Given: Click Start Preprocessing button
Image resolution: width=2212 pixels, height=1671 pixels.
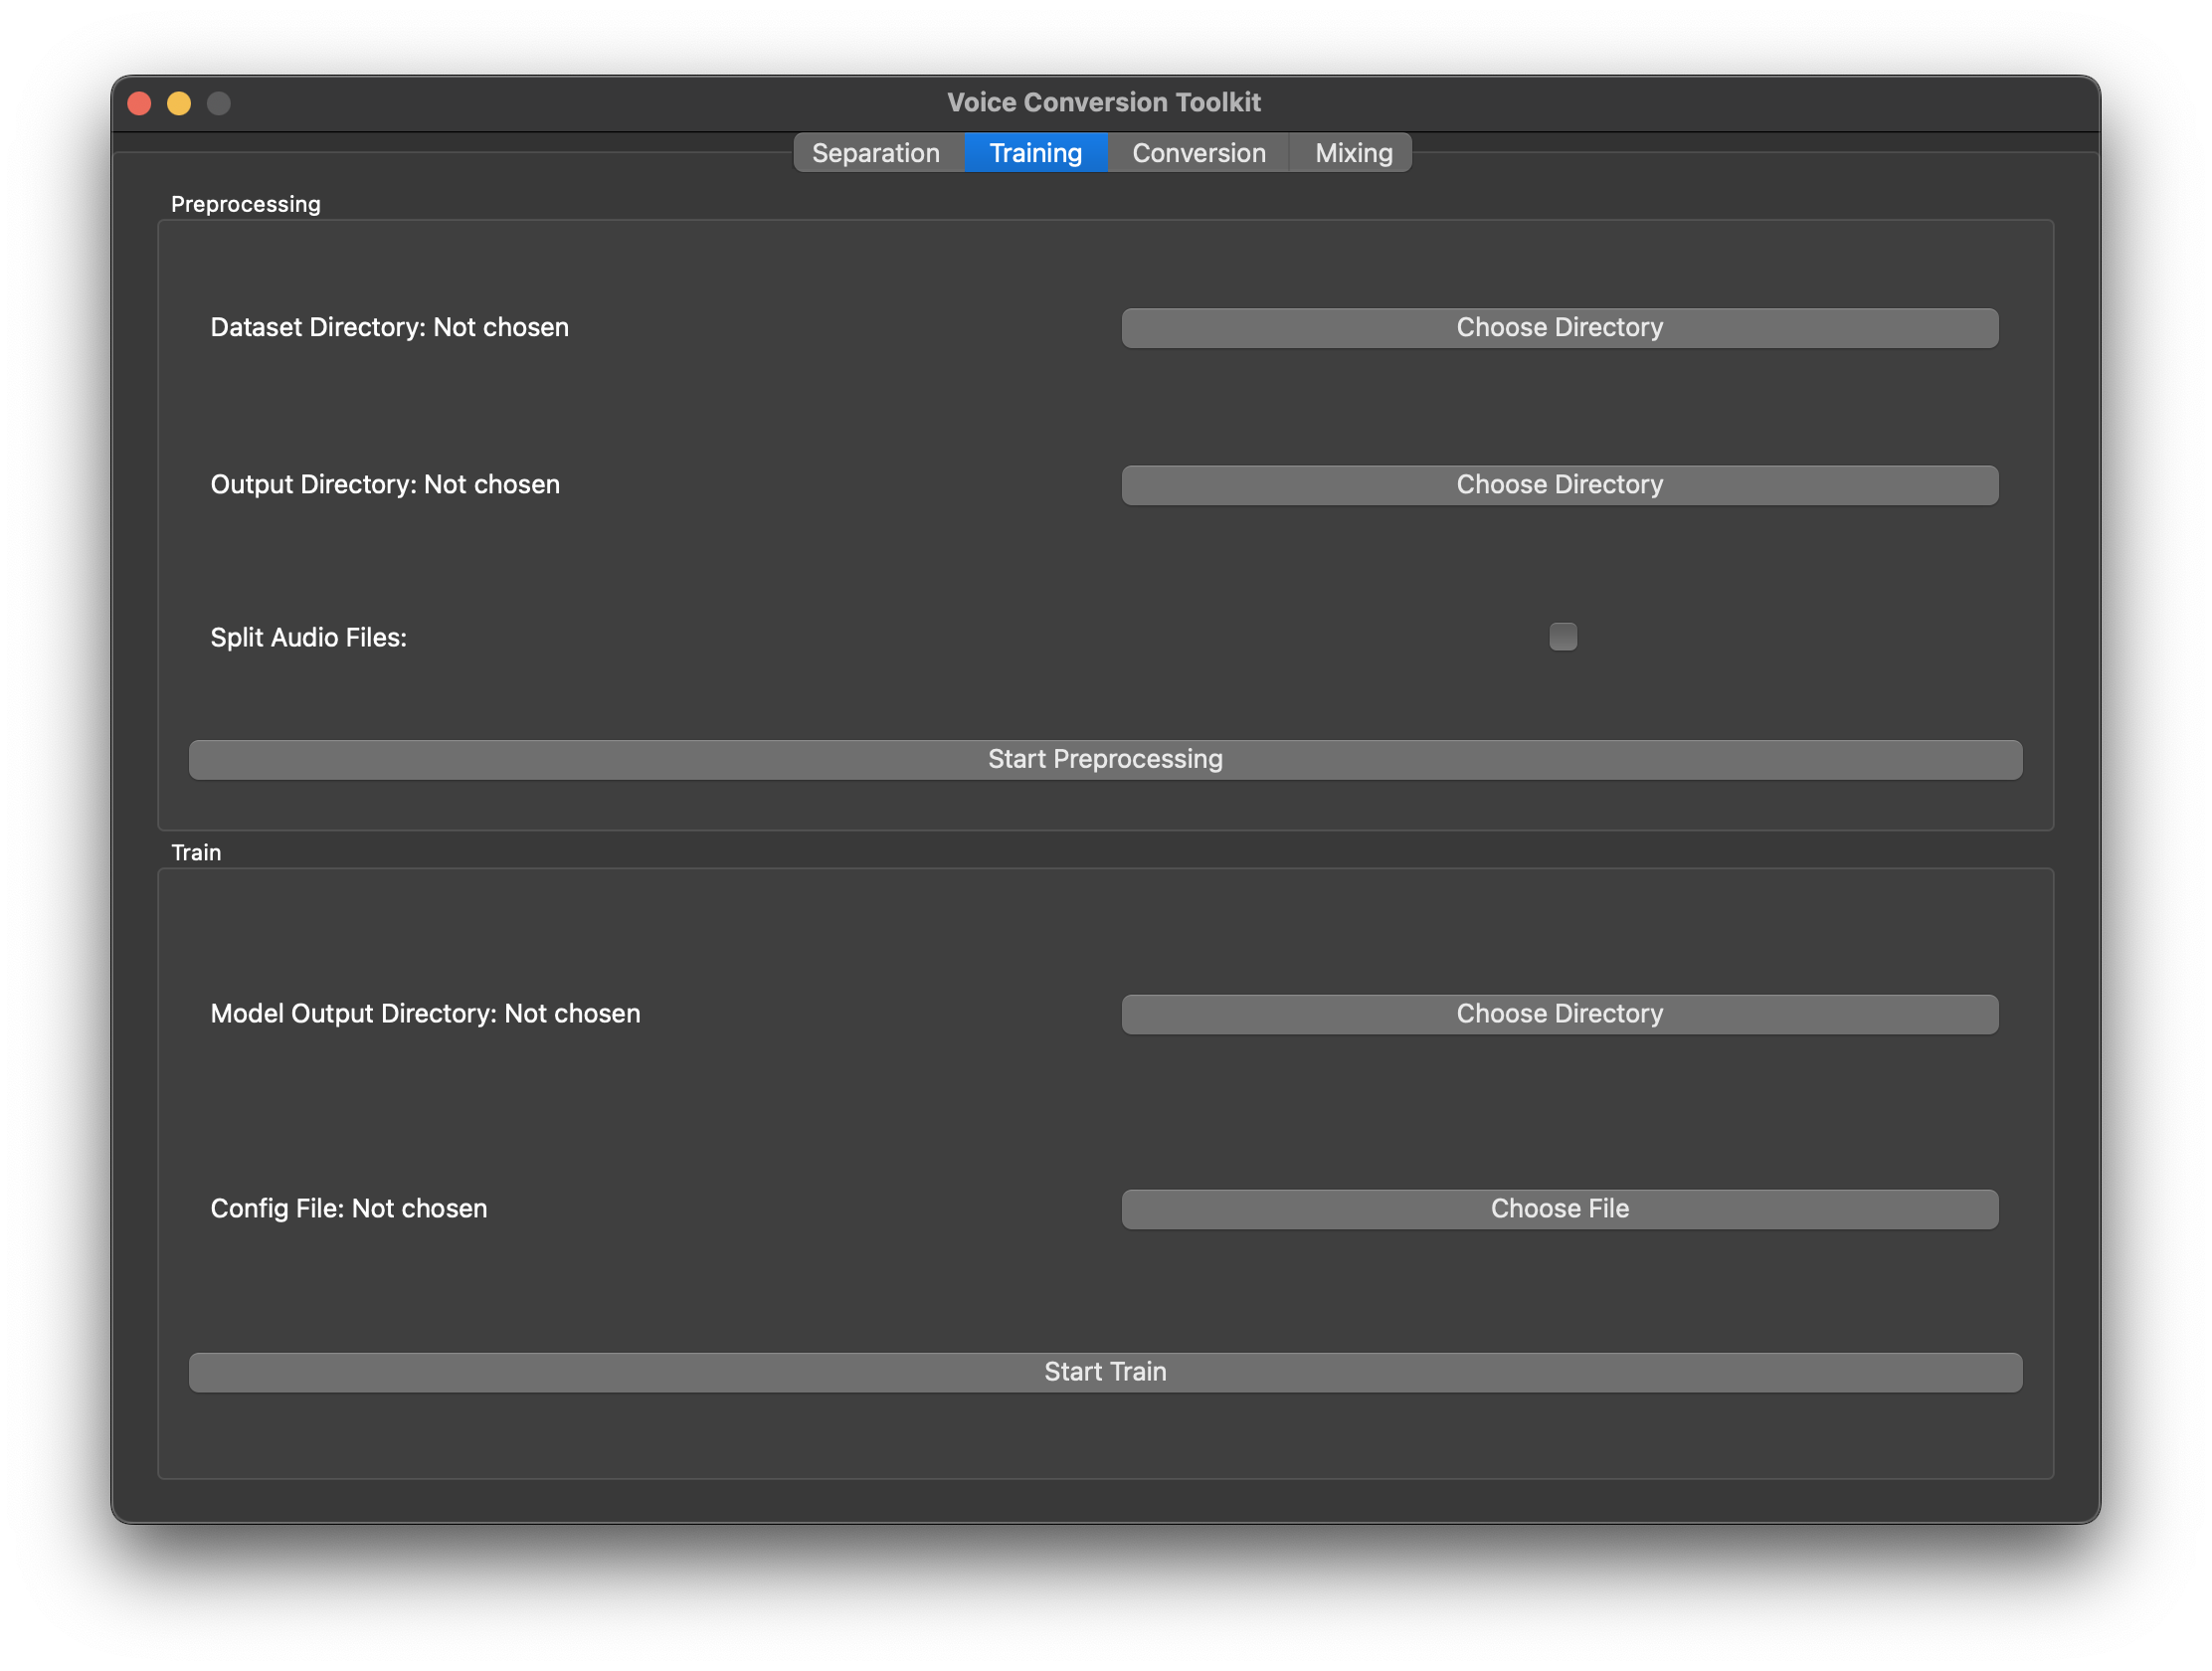Looking at the screenshot, I should click(1106, 758).
